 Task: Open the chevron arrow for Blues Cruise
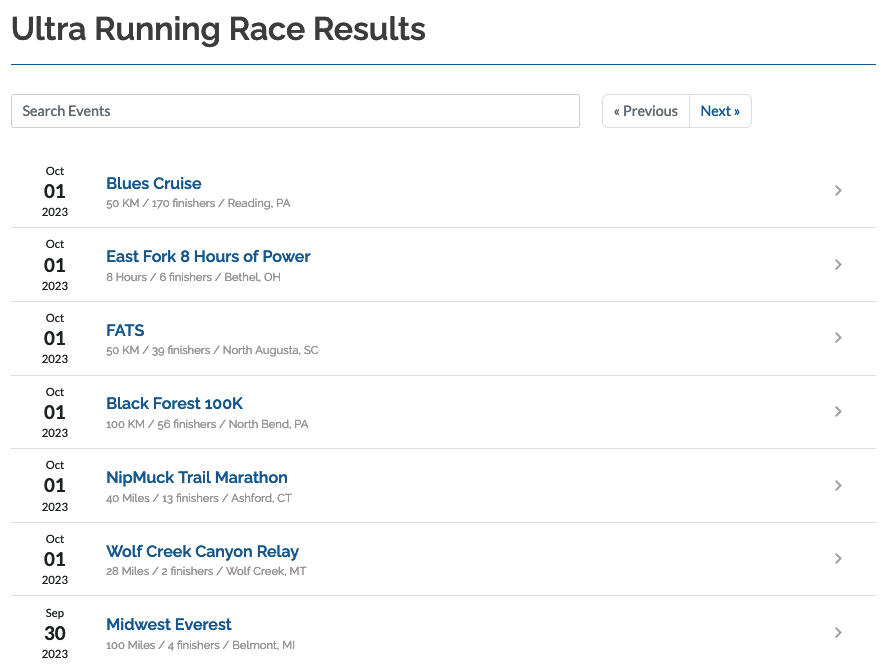(x=838, y=191)
